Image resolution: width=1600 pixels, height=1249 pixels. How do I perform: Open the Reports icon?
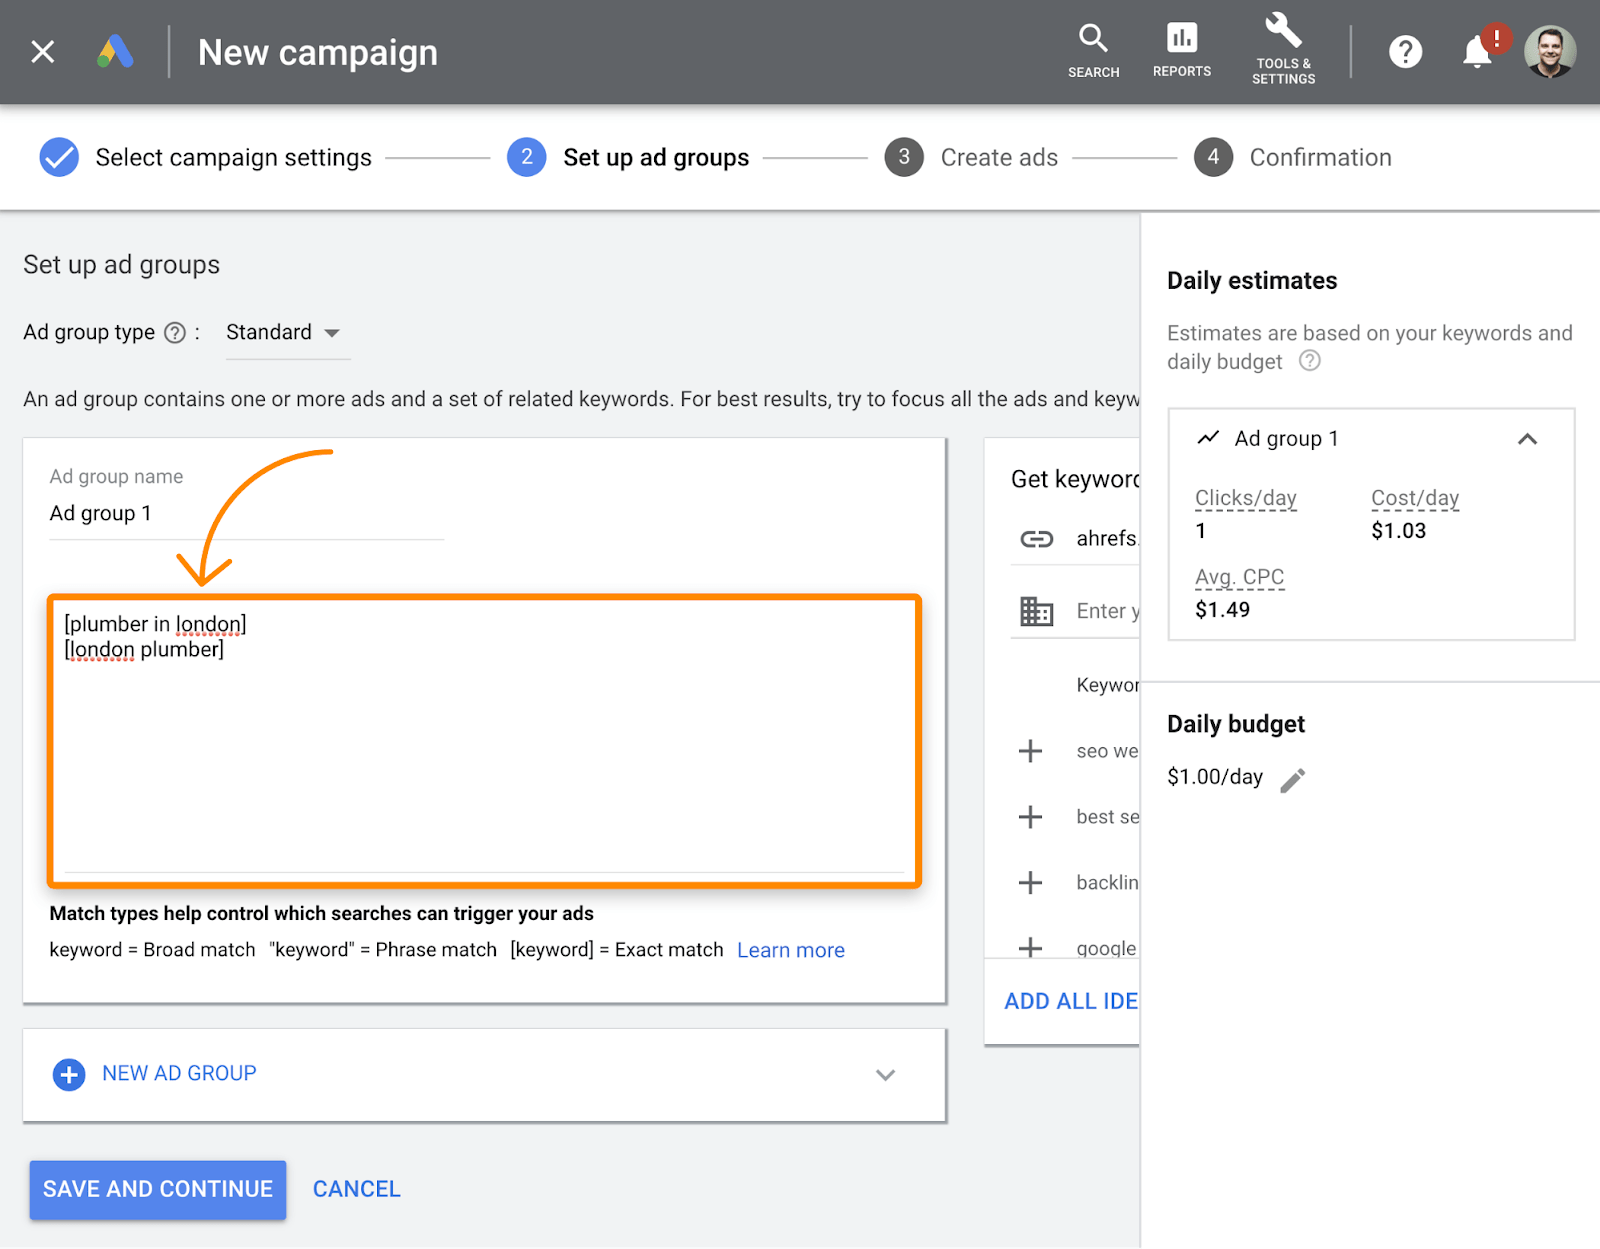point(1181,45)
